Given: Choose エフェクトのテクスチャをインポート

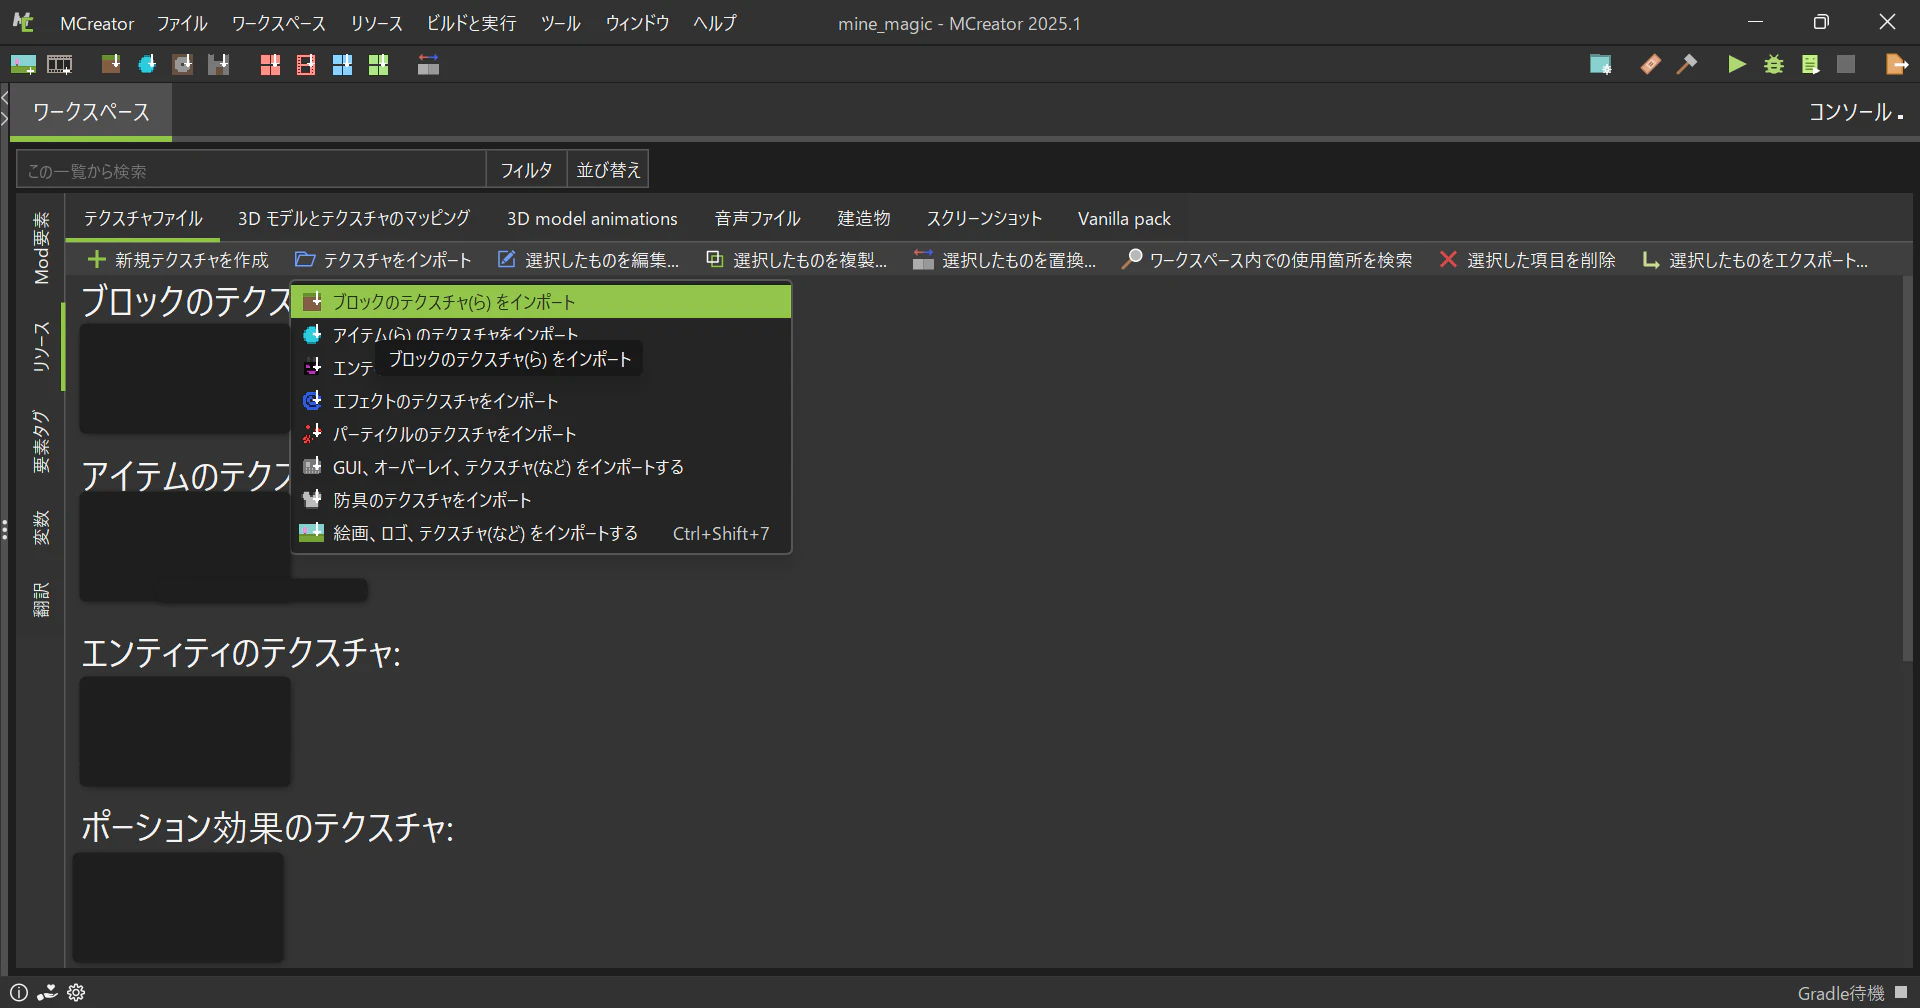Looking at the screenshot, I should 541,401.
